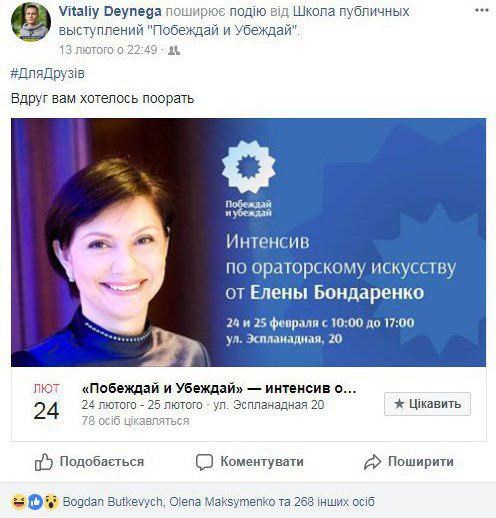This screenshot has width=496, height=518.
Task: Click the Коментувати speech bubble icon
Action: click(204, 462)
